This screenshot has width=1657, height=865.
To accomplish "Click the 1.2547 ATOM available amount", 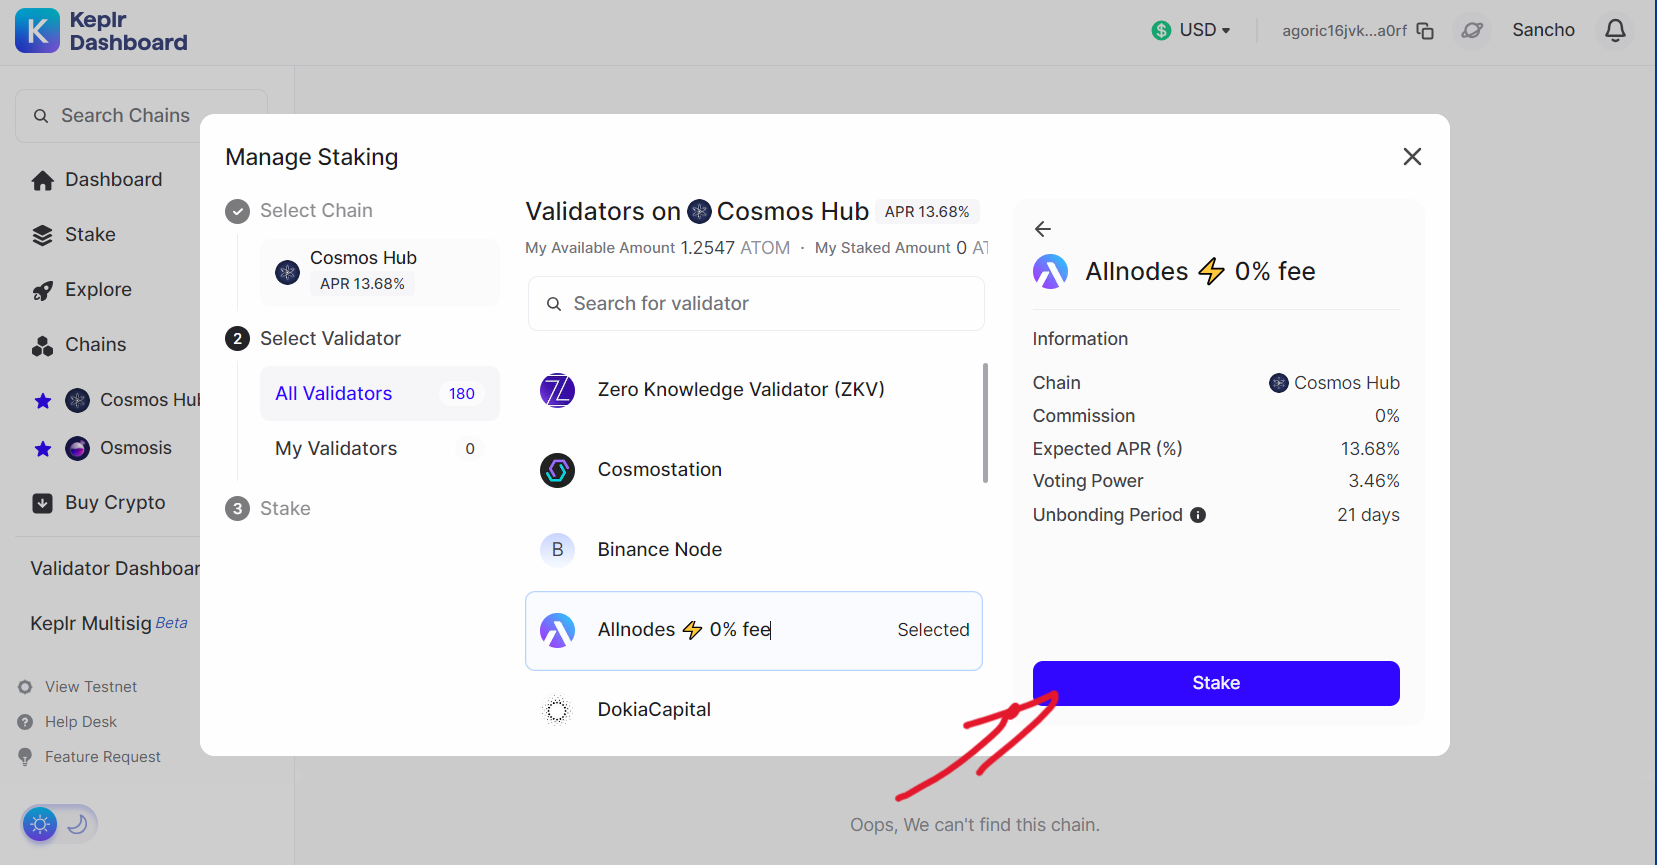I will coord(735,248).
